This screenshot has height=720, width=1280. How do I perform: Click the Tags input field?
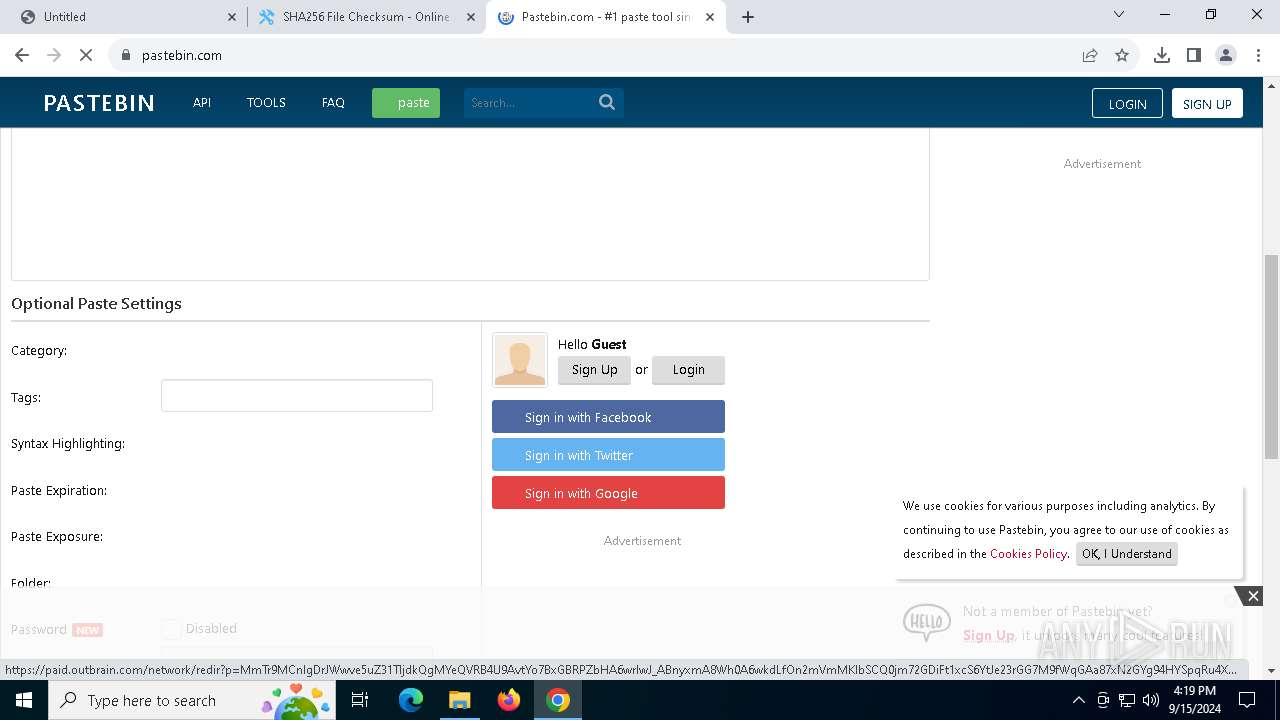coord(297,396)
